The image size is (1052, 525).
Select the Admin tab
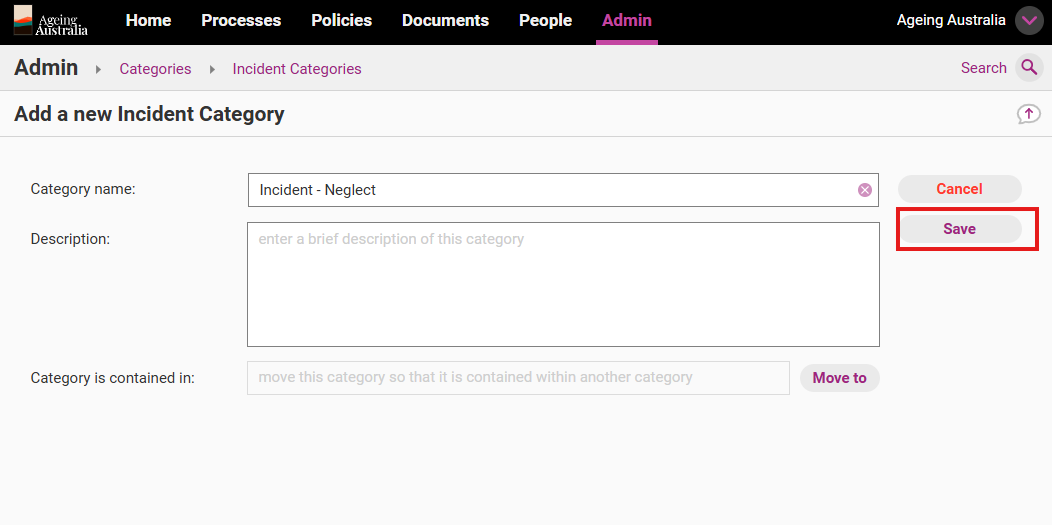(x=626, y=21)
